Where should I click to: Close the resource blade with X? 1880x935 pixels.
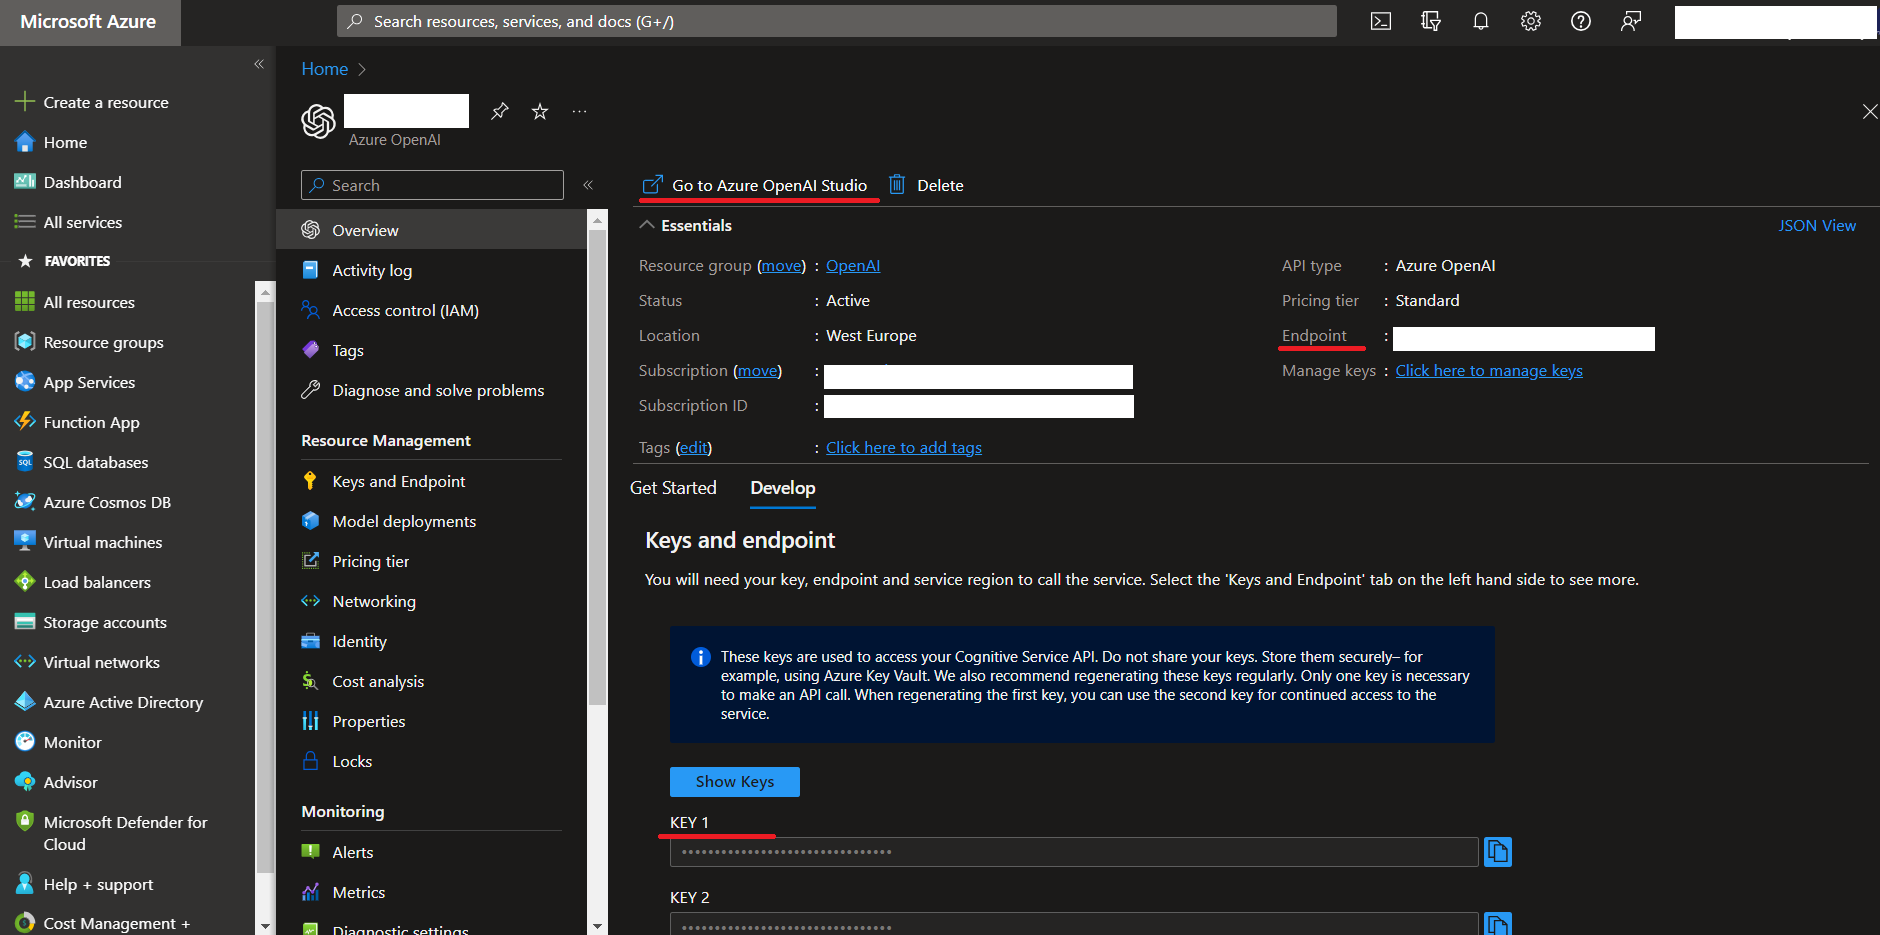click(1869, 111)
